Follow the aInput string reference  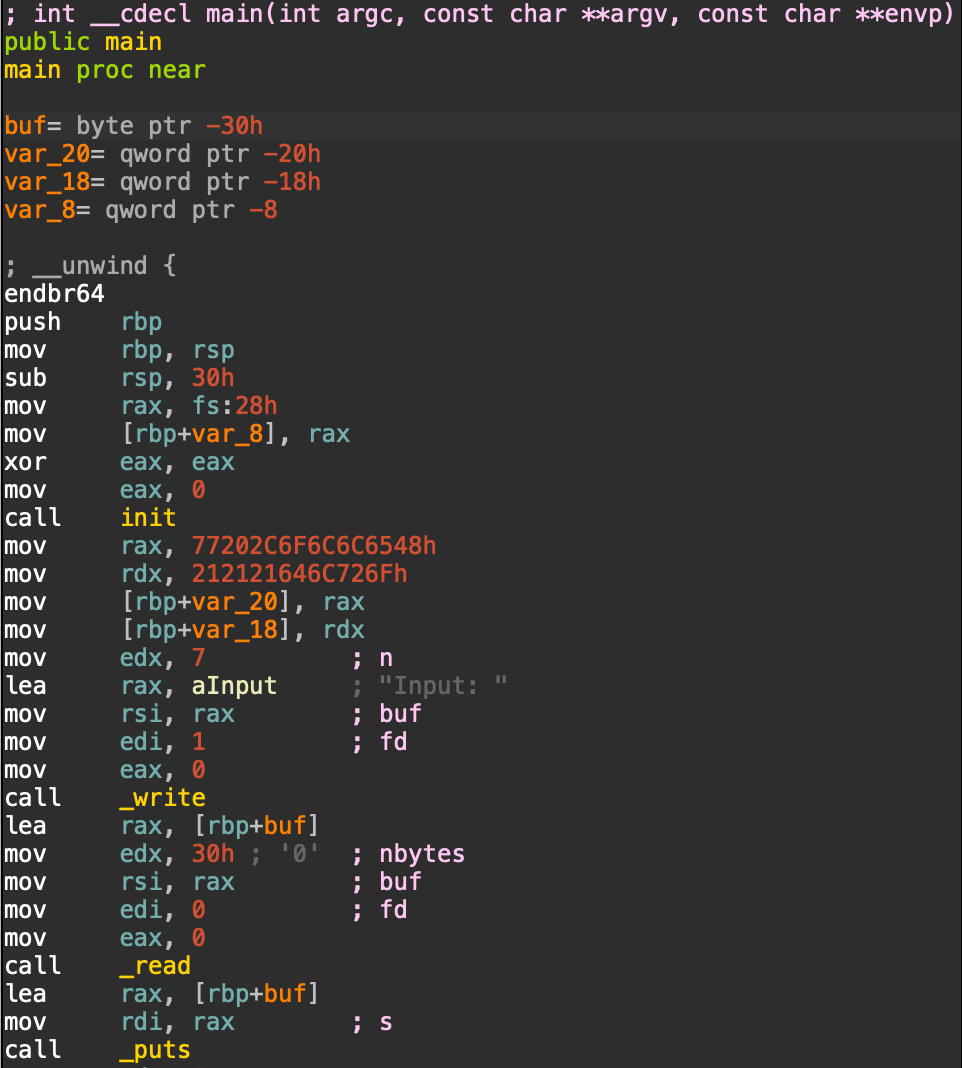coord(234,686)
